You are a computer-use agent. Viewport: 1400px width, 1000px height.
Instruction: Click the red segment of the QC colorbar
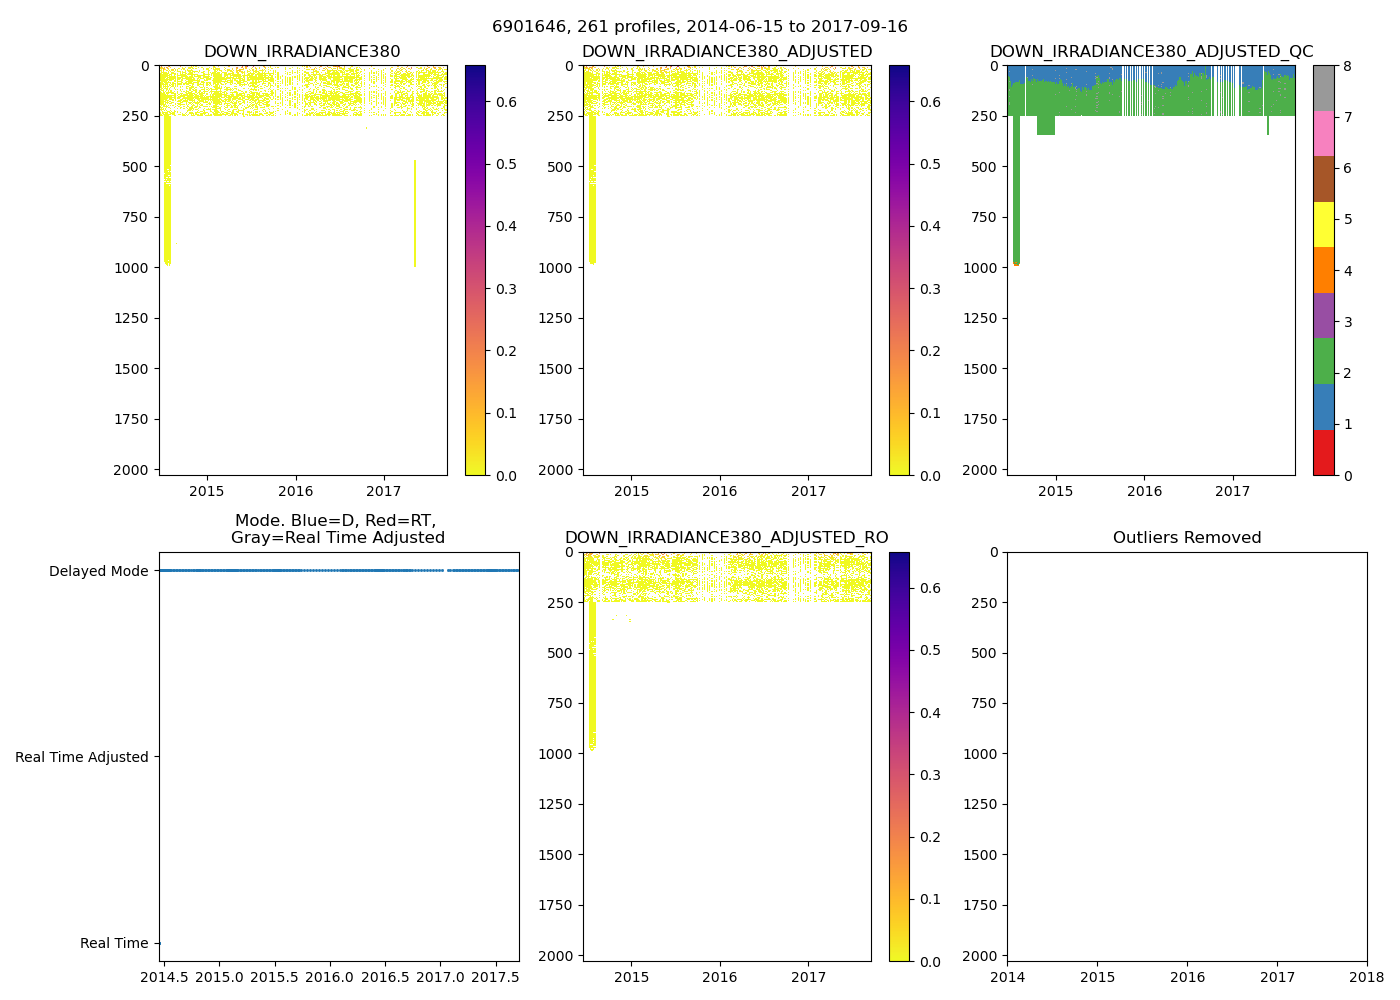tap(1323, 452)
